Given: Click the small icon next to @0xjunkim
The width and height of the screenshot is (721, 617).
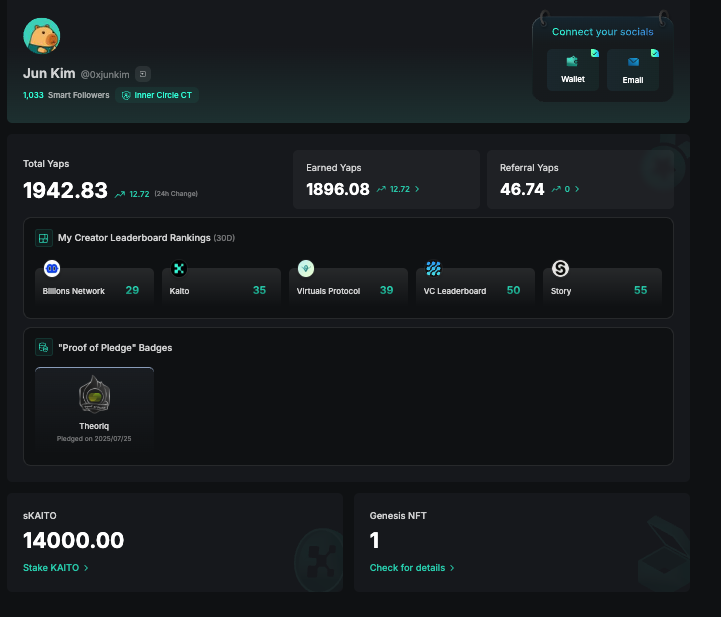Looking at the screenshot, I should click(143, 74).
